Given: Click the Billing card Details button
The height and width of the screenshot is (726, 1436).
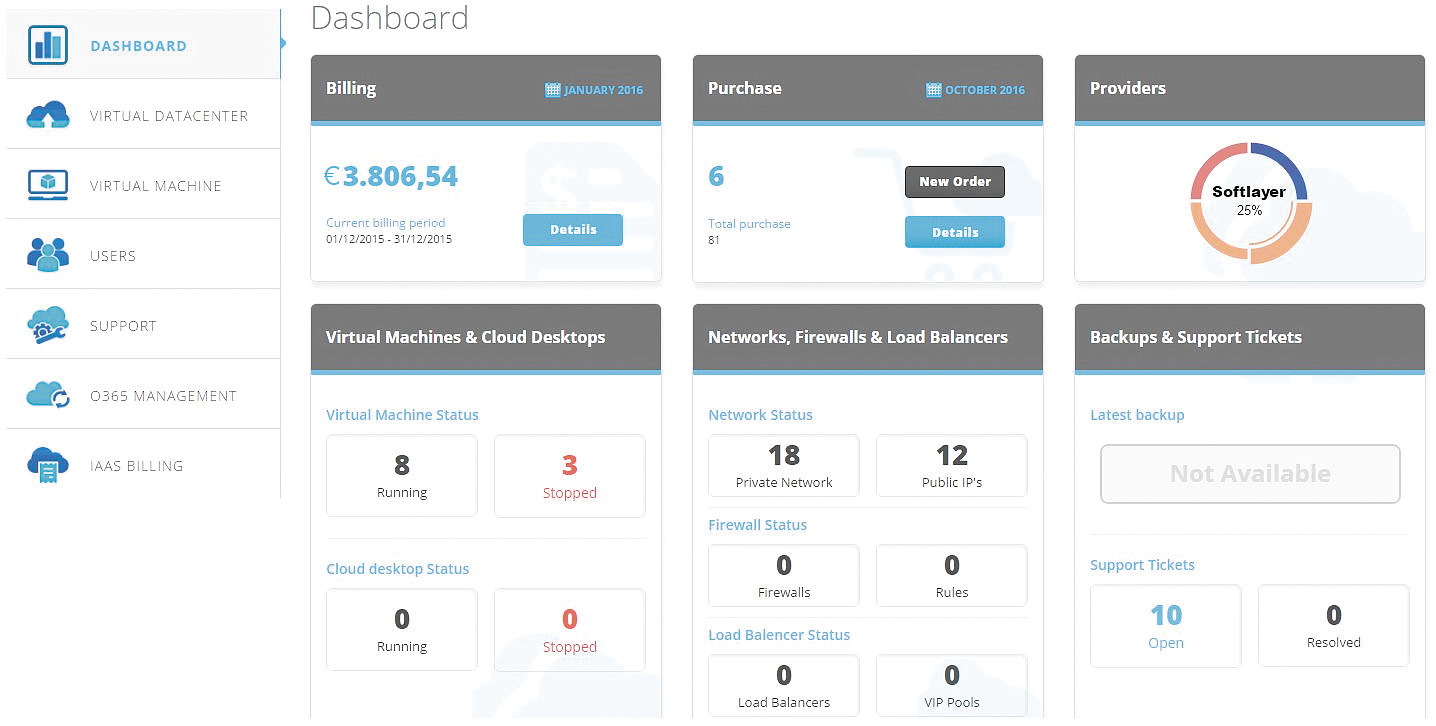Looking at the screenshot, I should pyautogui.click(x=573, y=229).
